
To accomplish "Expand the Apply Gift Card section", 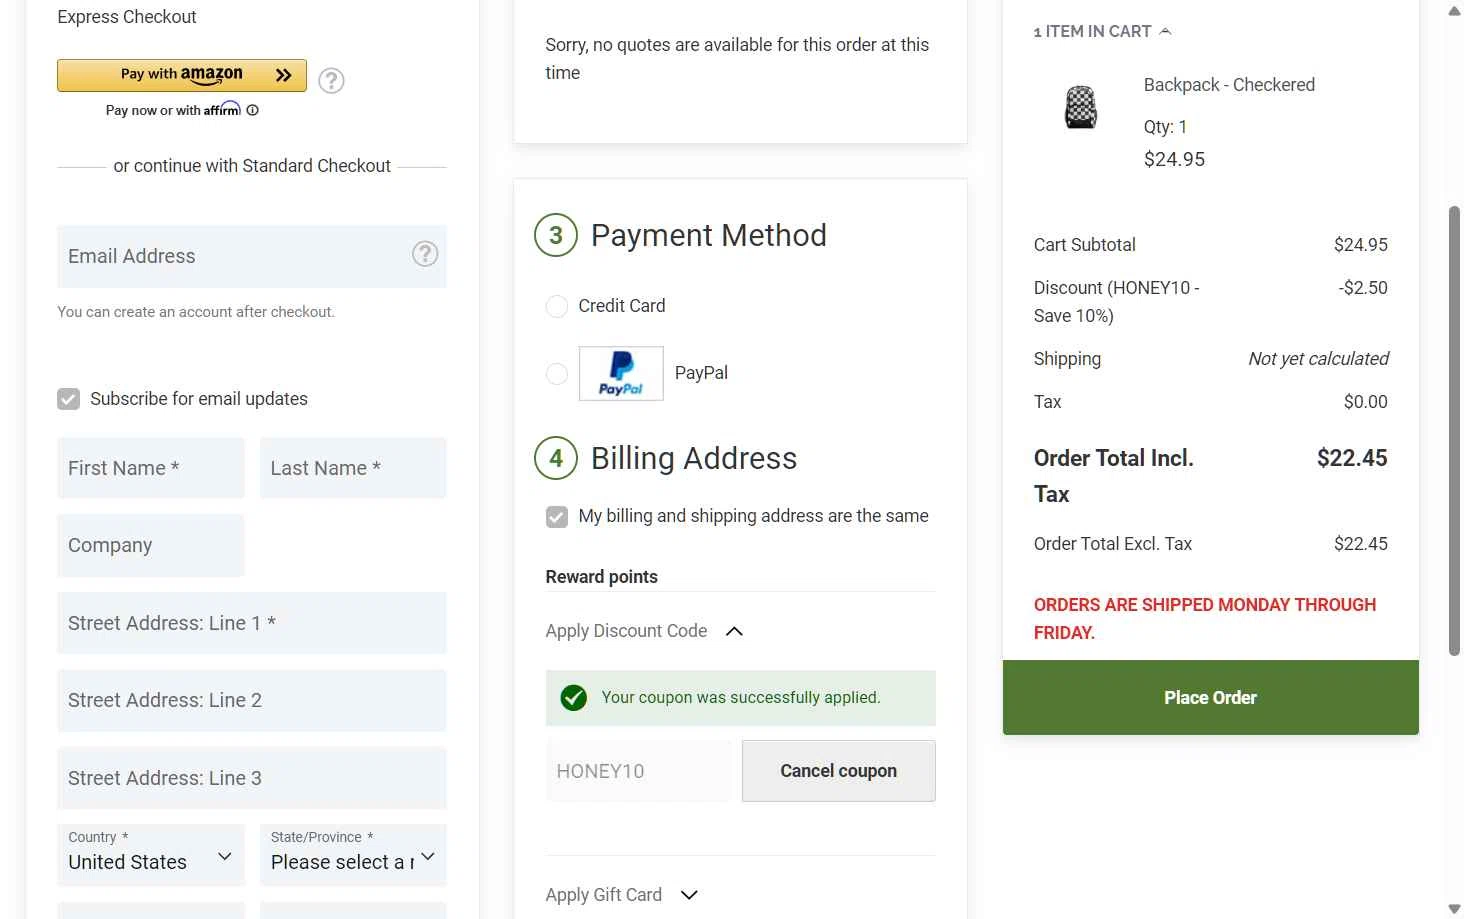I will [689, 895].
